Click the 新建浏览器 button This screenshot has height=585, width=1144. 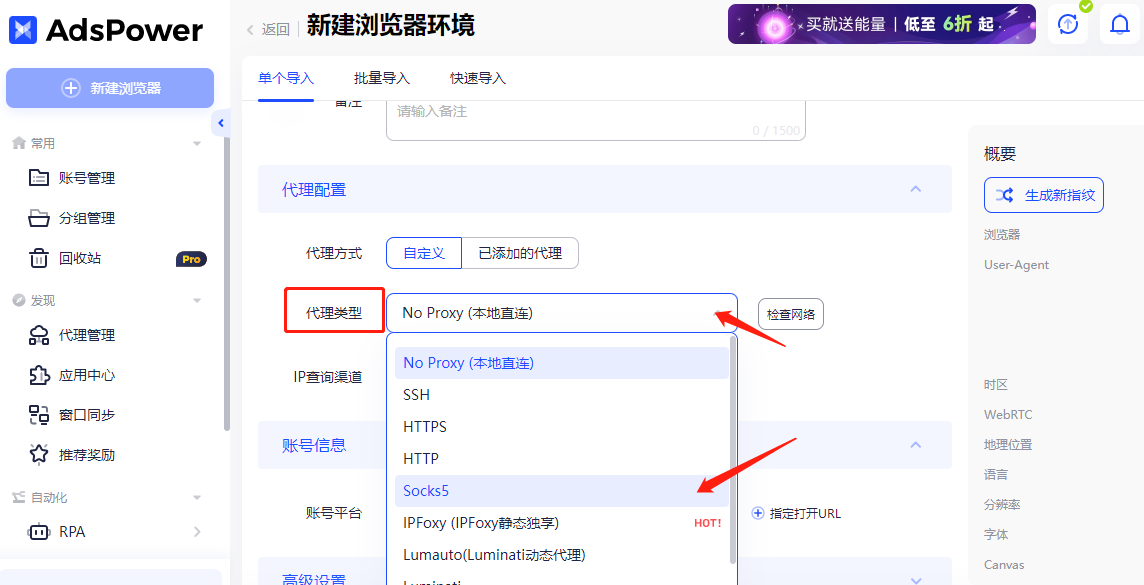[x=110, y=88]
